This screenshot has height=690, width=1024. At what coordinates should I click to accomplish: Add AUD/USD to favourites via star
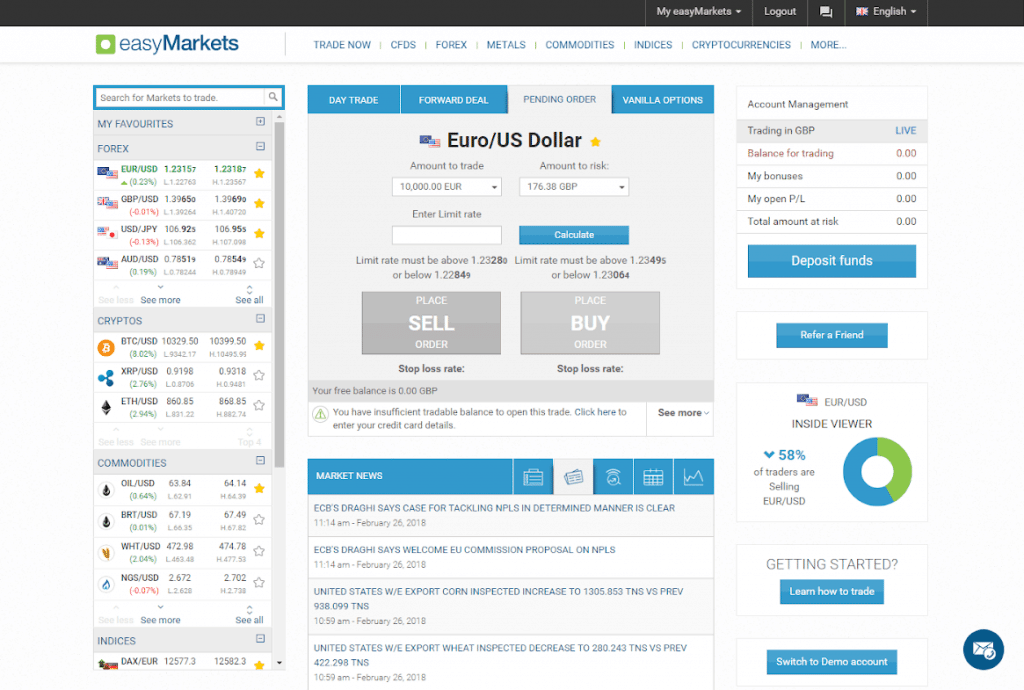(x=259, y=264)
